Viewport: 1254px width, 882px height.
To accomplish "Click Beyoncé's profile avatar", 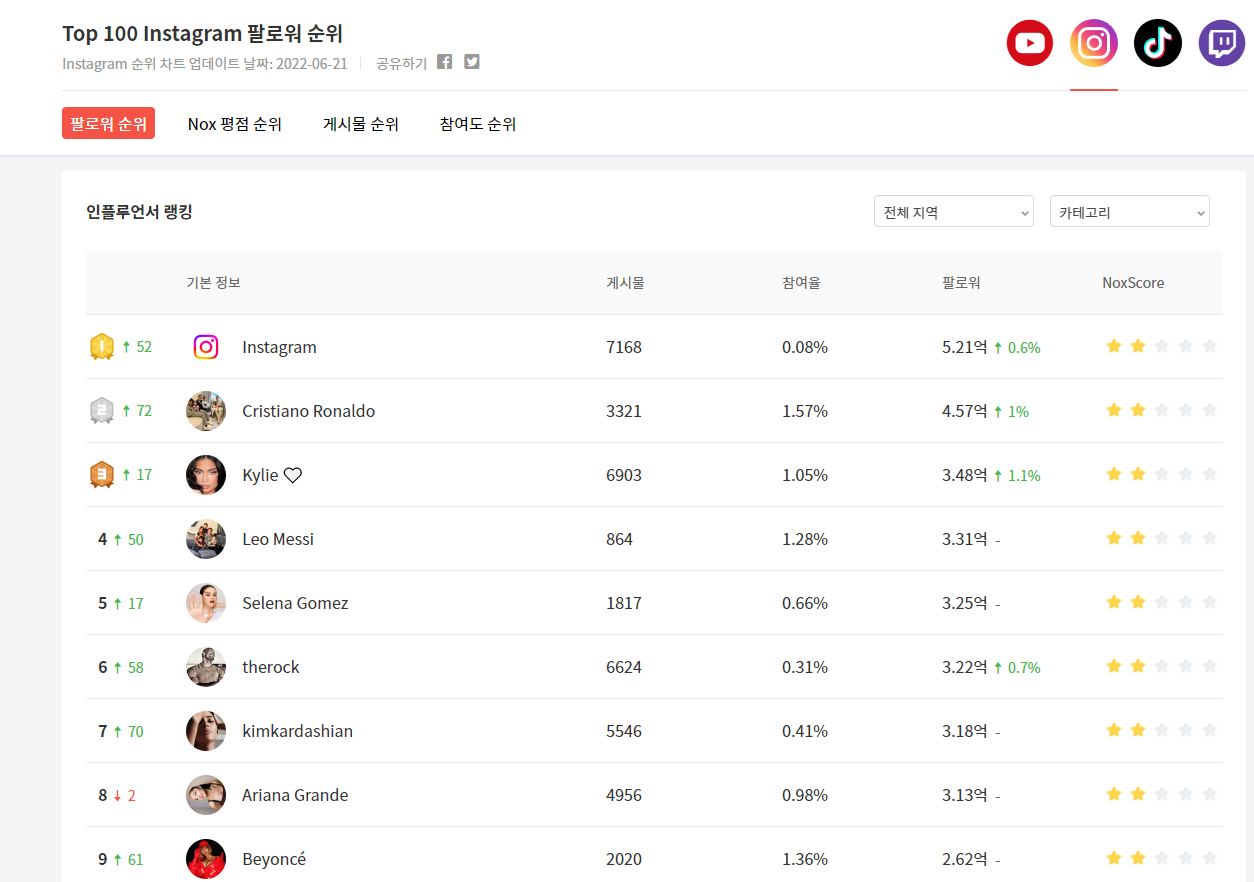I will click(x=206, y=859).
